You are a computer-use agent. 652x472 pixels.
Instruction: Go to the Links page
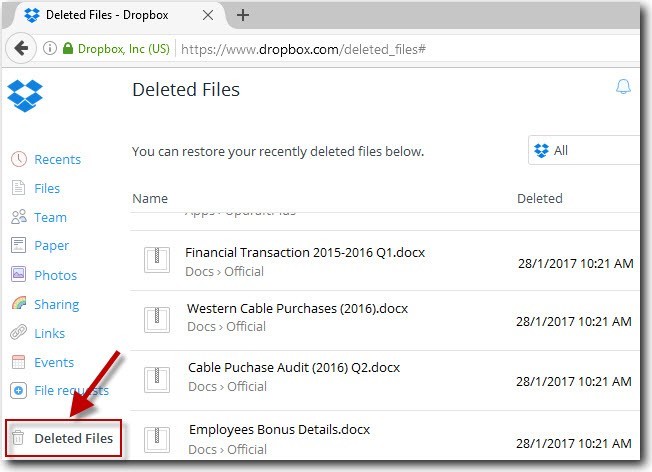[49, 334]
